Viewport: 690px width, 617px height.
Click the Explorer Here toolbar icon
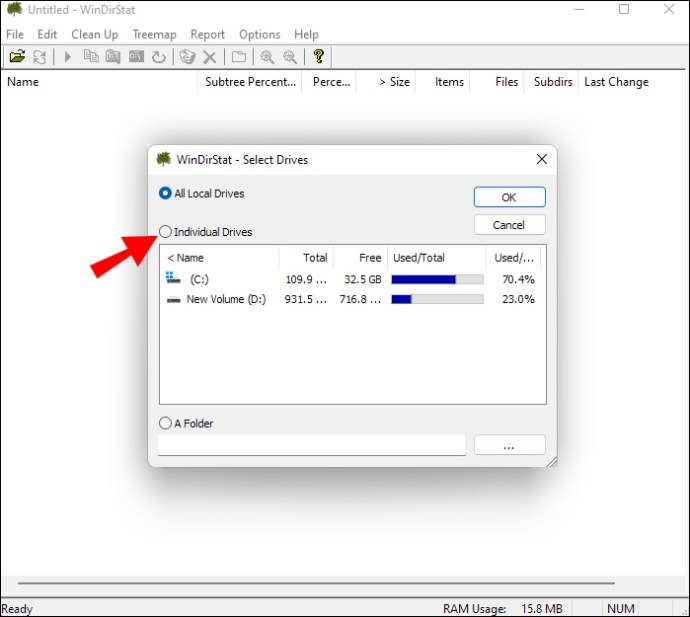pos(113,57)
